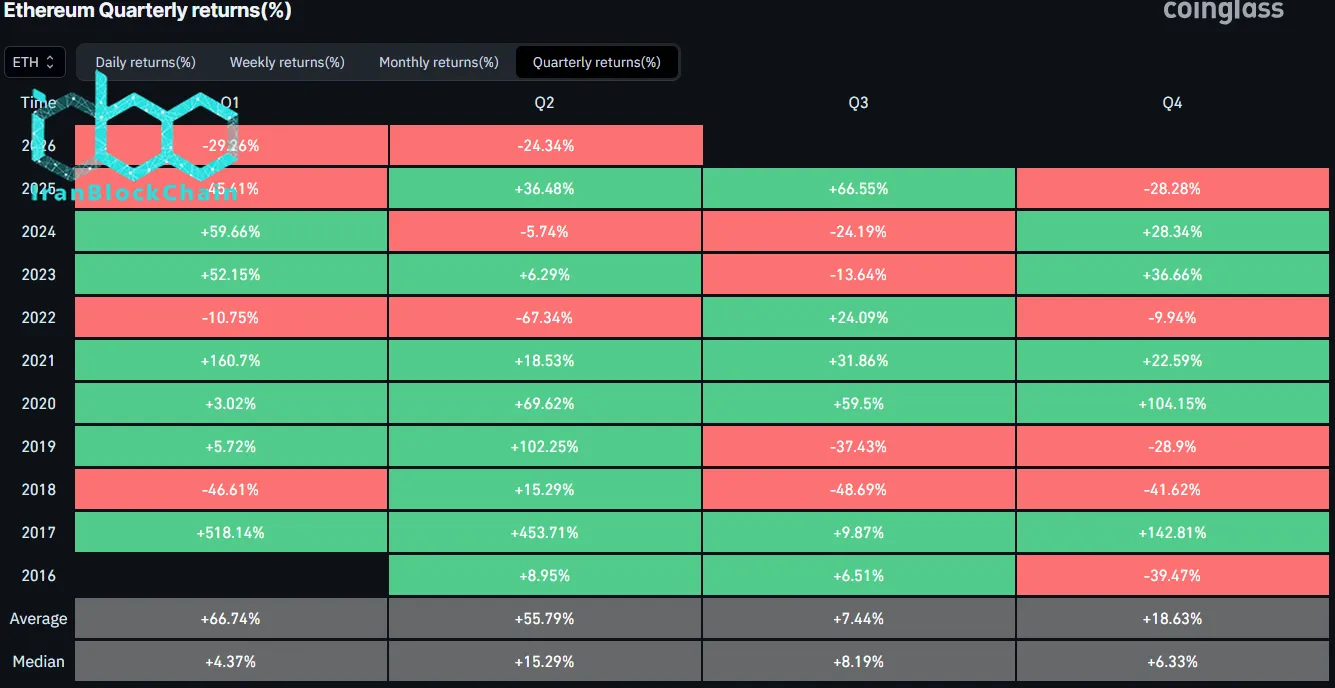Screen dimensions: 1335x688
Task: Click the 2022 row label
Action: pyautogui.click(x=39, y=317)
